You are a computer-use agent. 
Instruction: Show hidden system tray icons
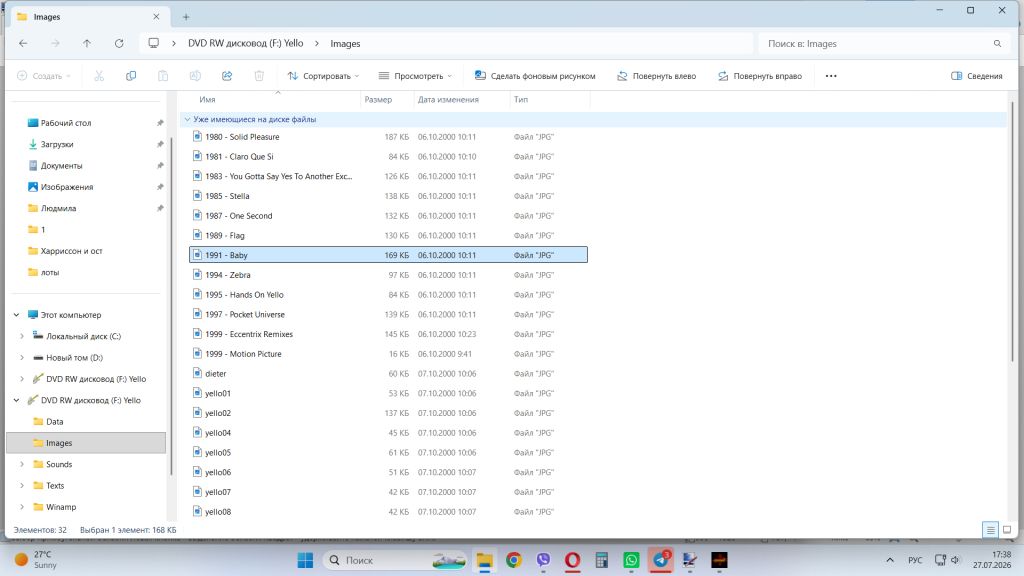(x=889, y=560)
